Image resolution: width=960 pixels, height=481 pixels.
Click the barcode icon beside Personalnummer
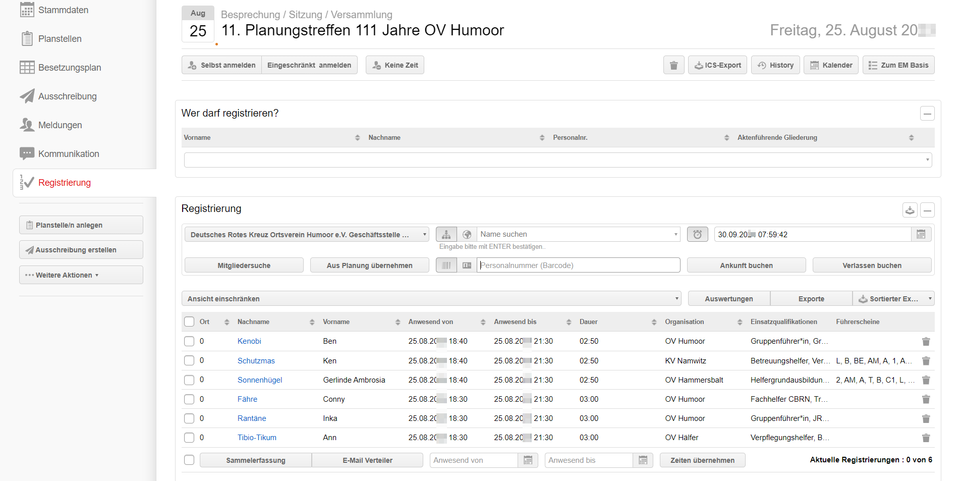tap(446, 265)
